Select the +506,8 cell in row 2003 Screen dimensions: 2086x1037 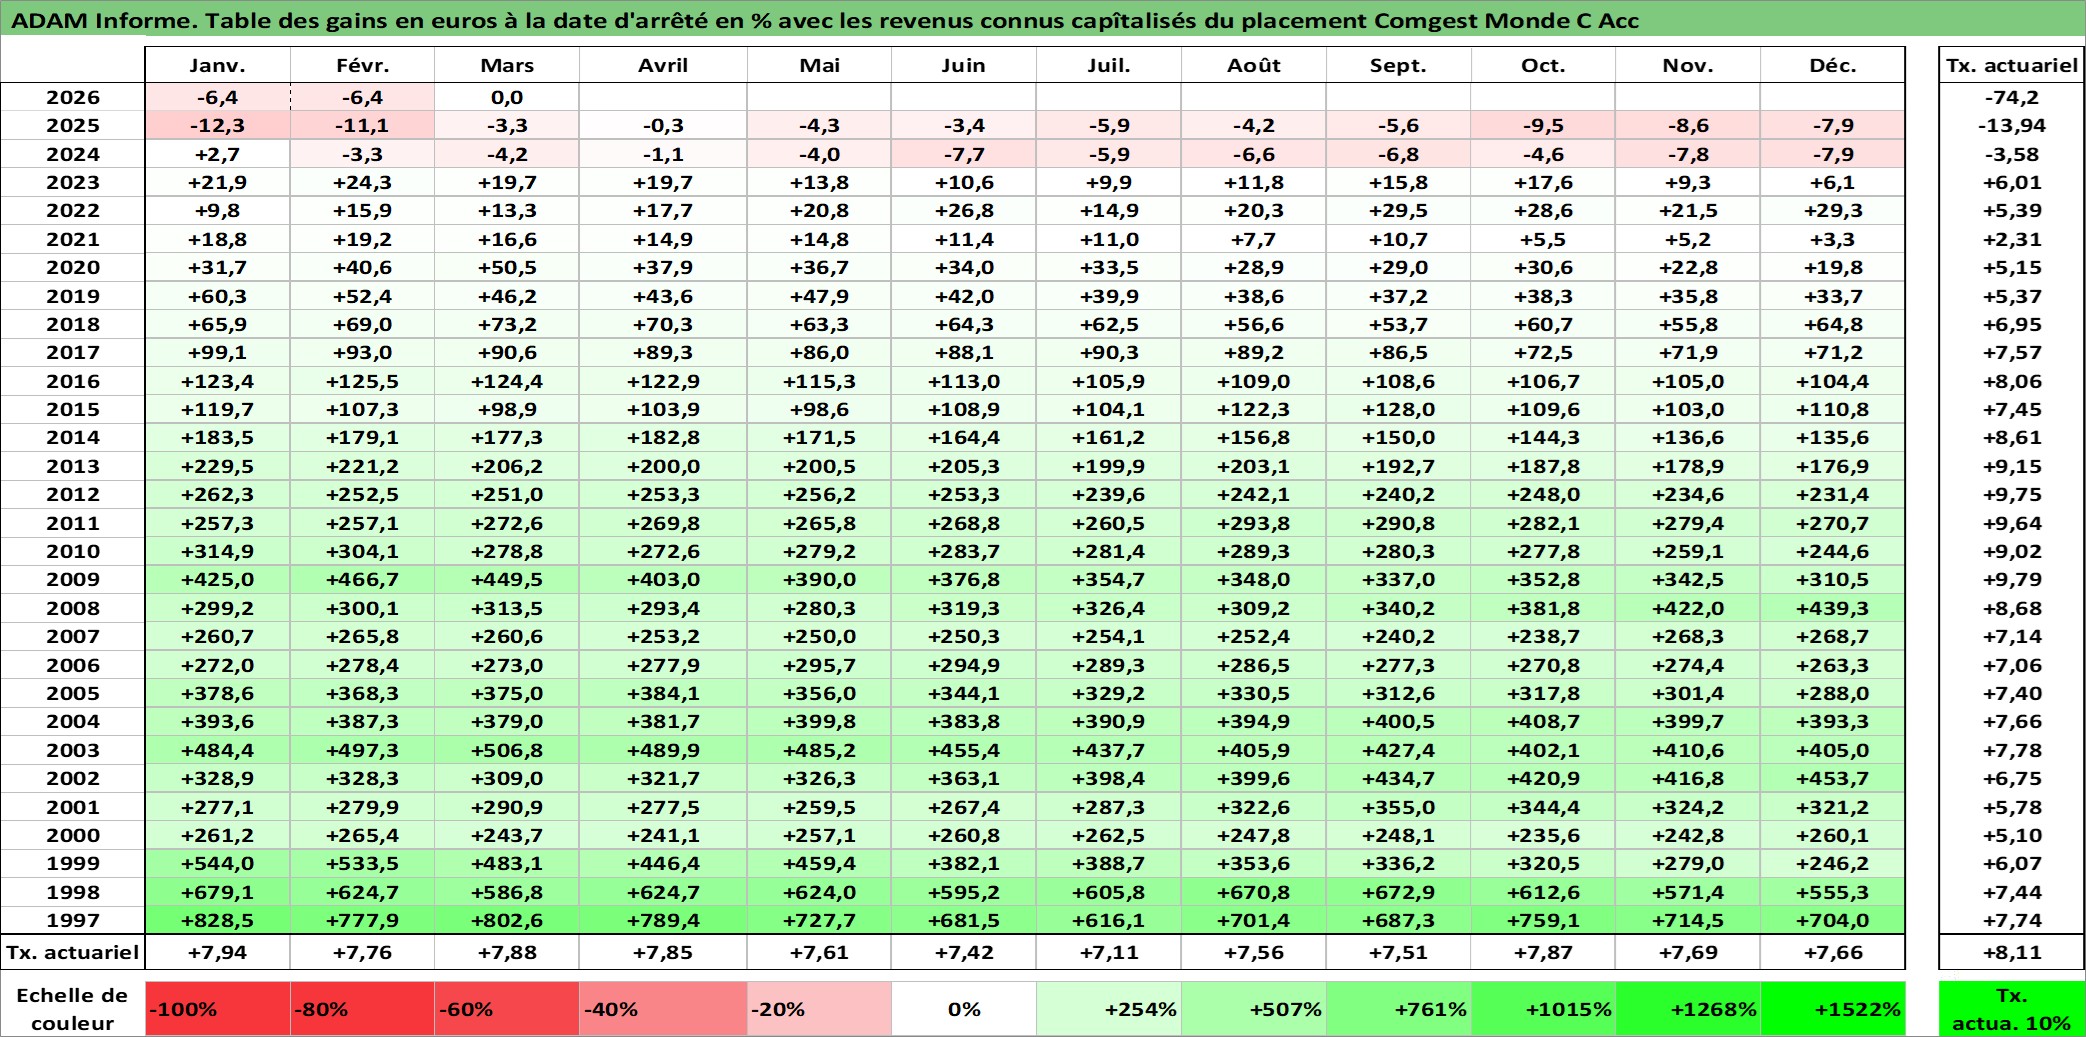click(x=507, y=750)
